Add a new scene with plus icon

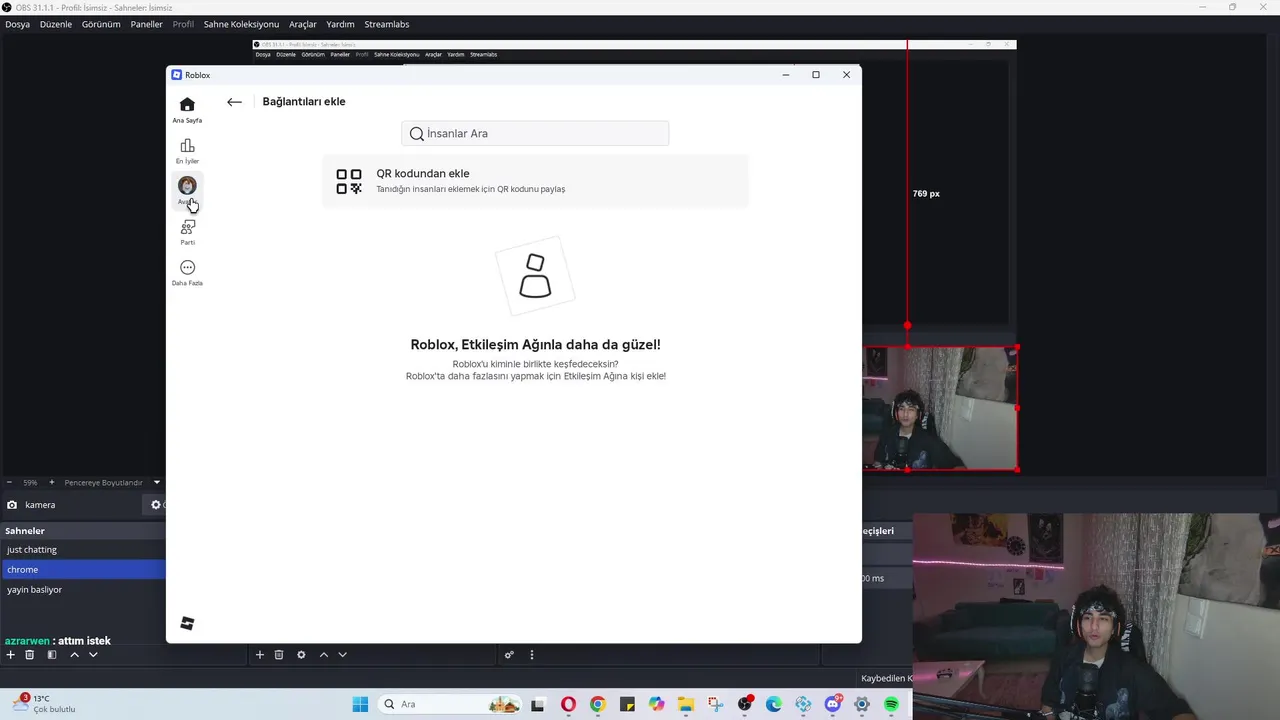[x=11, y=655]
